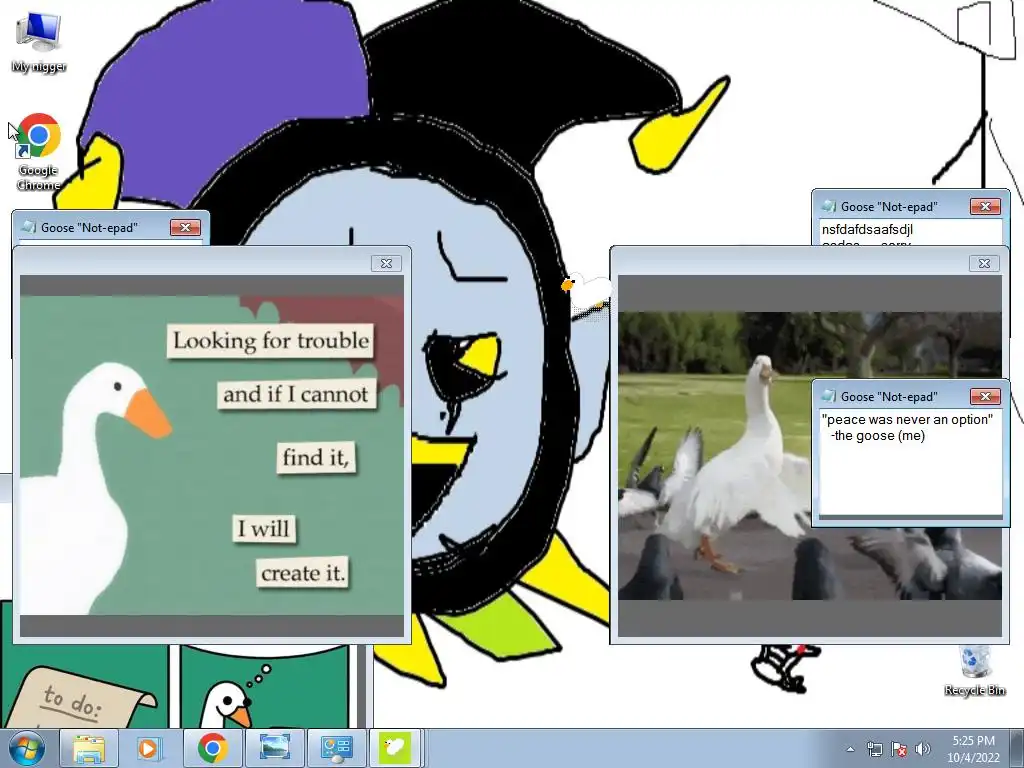Close the Looking for trouble meme window

387,263
